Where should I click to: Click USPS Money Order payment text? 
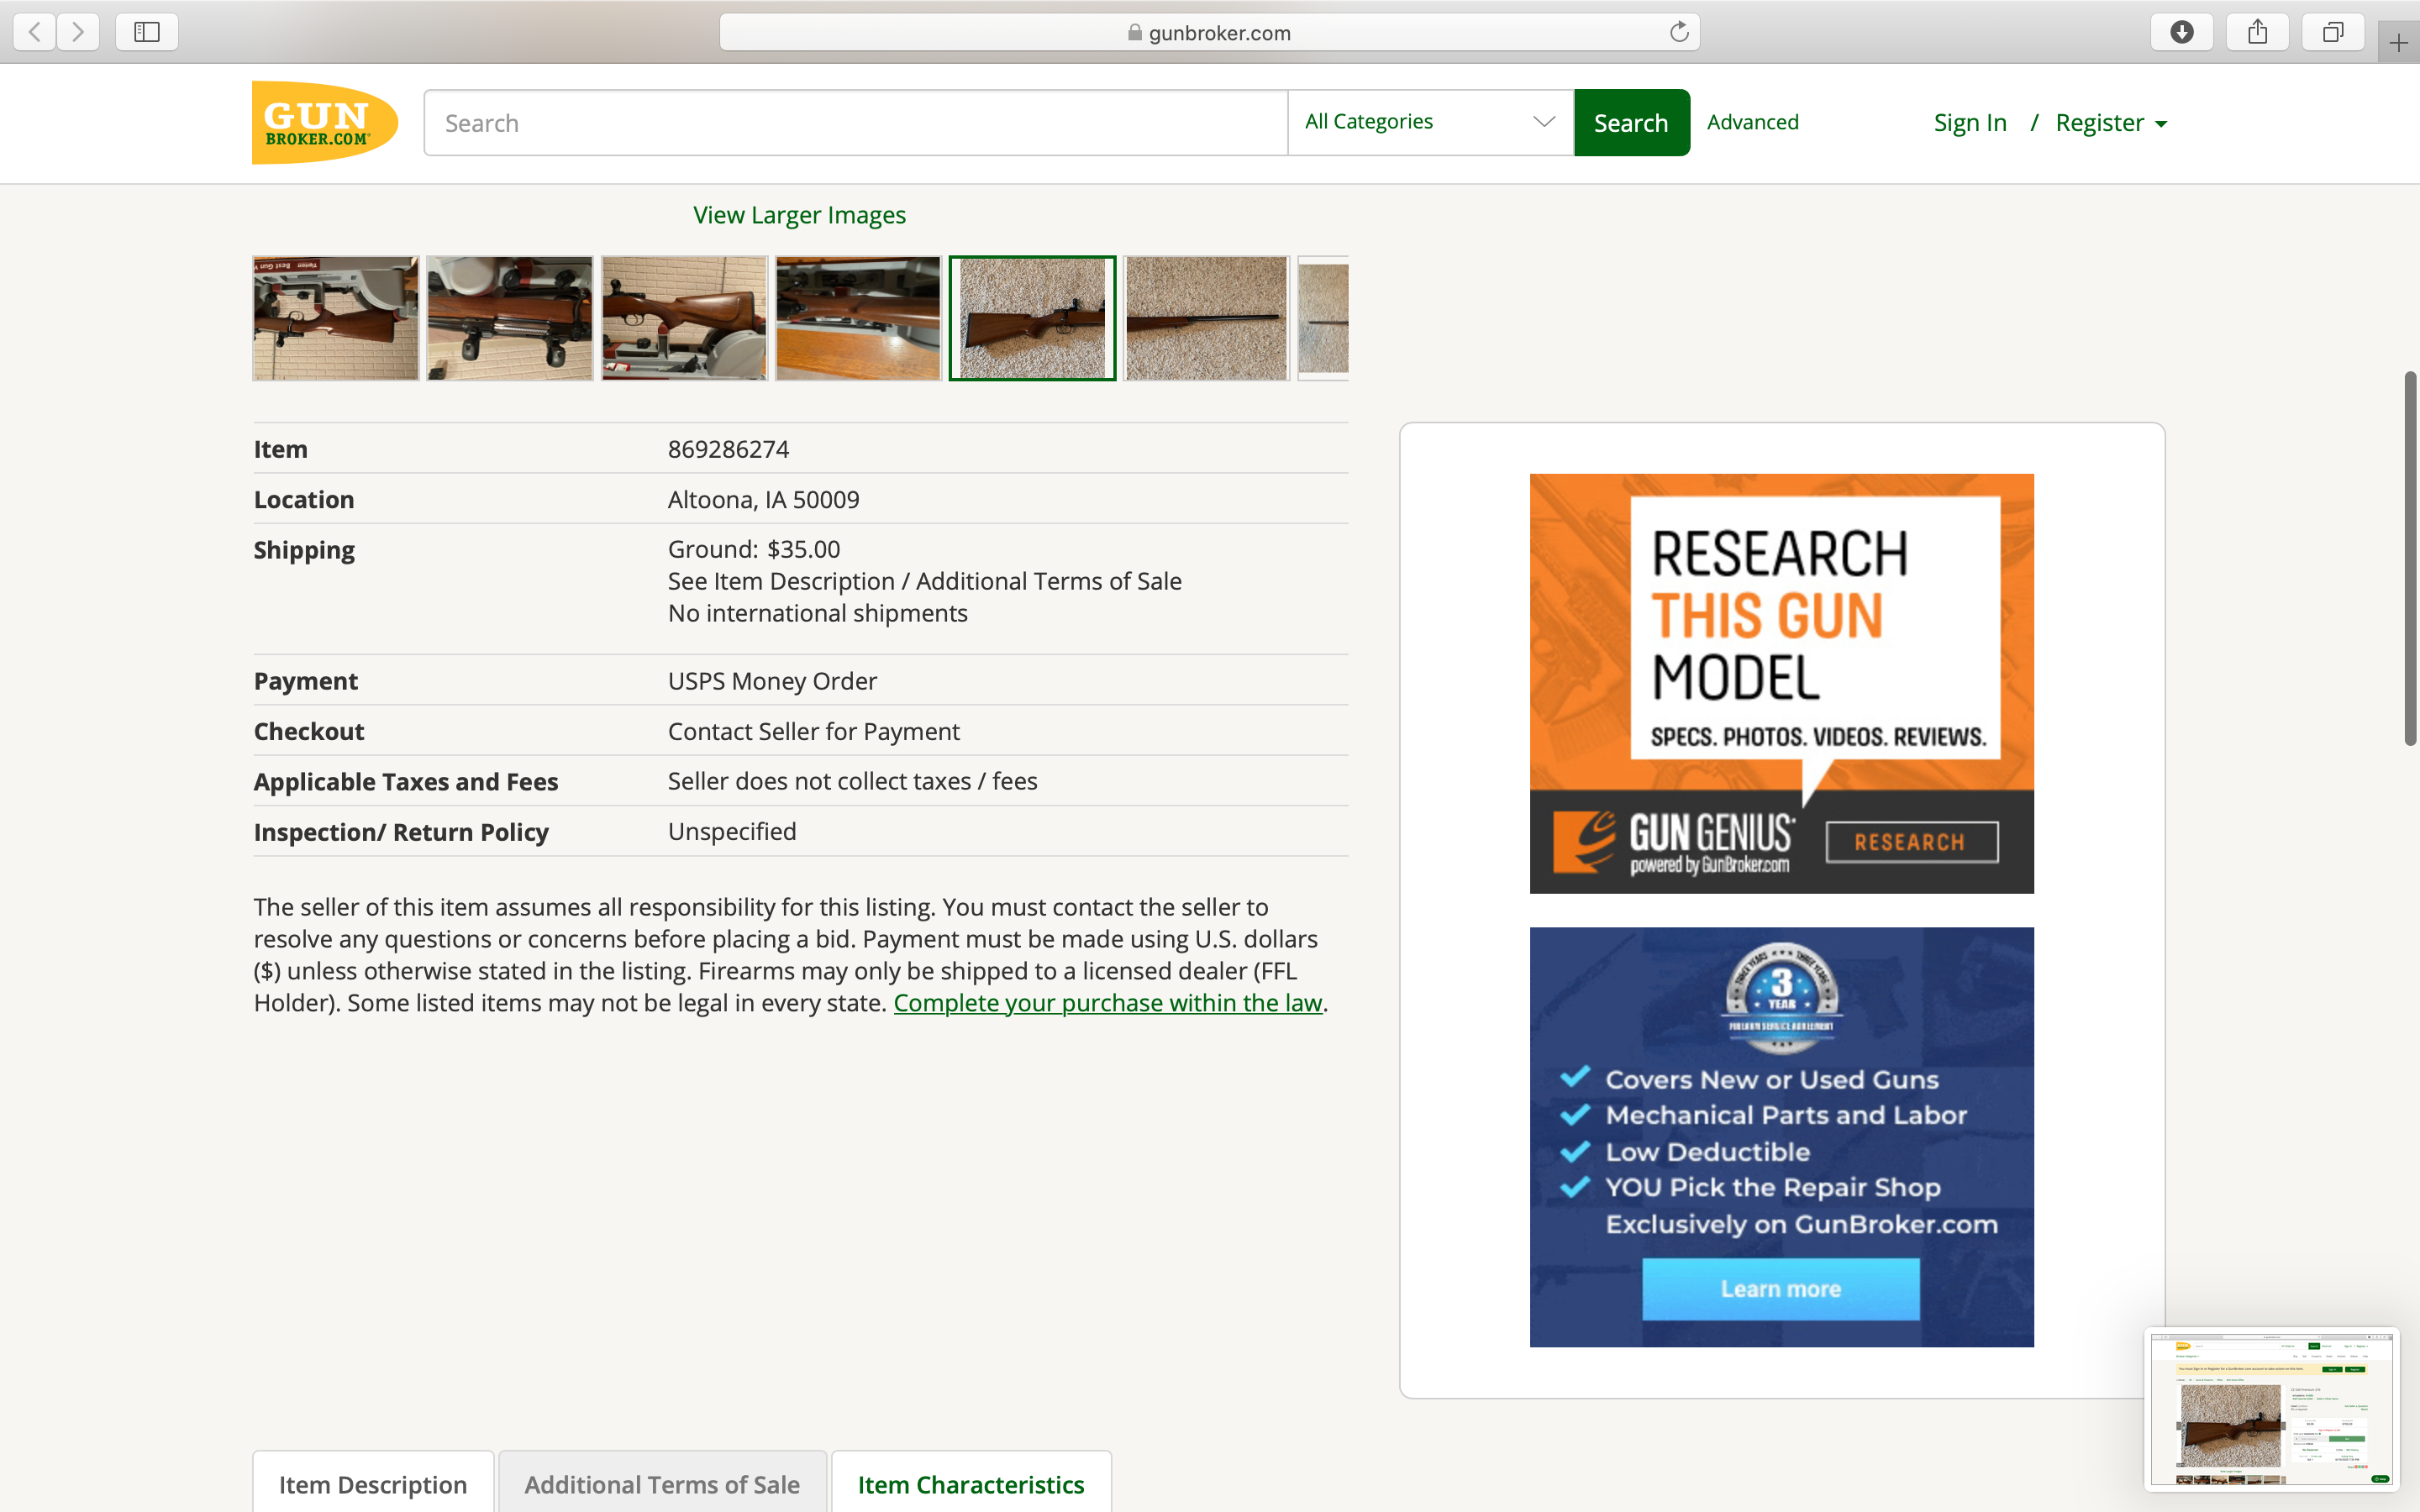pos(772,681)
